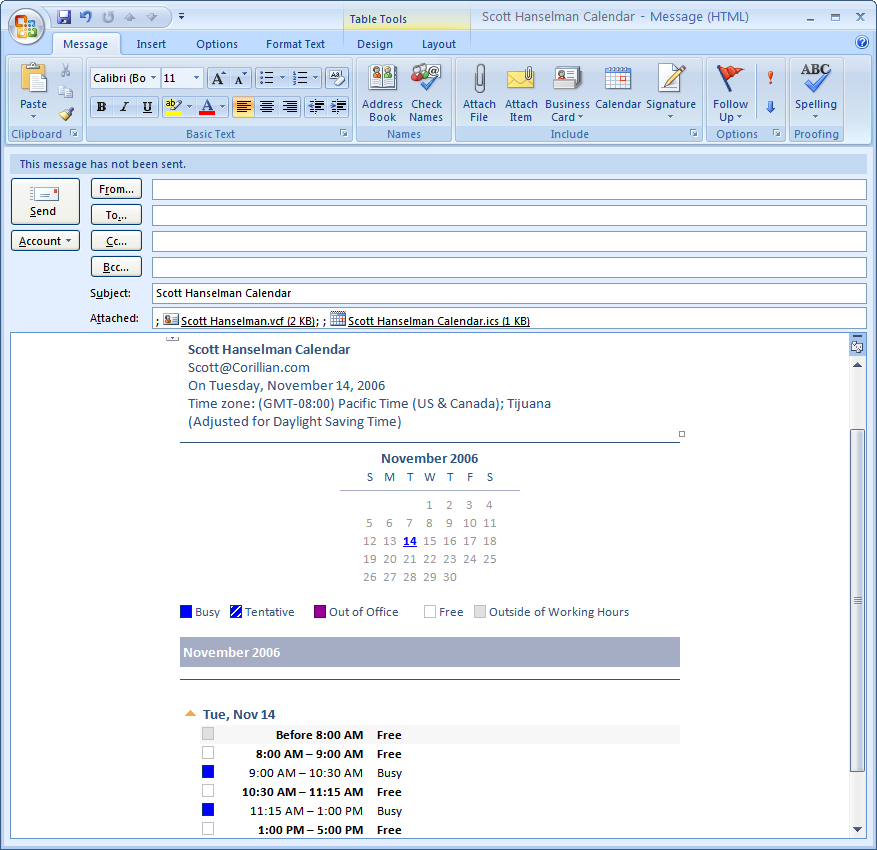Save the message with the floppy icon

[x=64, y=17]
